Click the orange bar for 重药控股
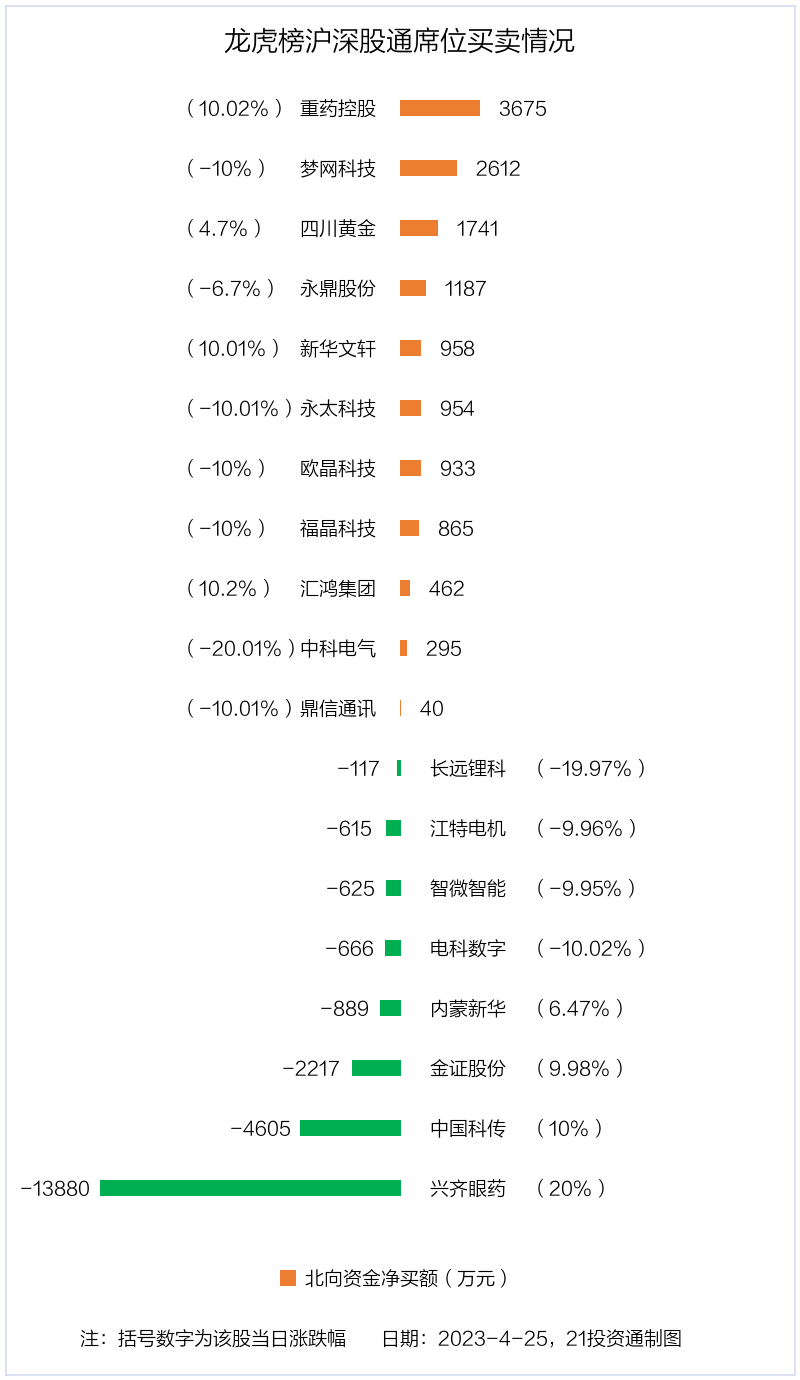This screenshot has width=800, height=1380. (440, 108)
